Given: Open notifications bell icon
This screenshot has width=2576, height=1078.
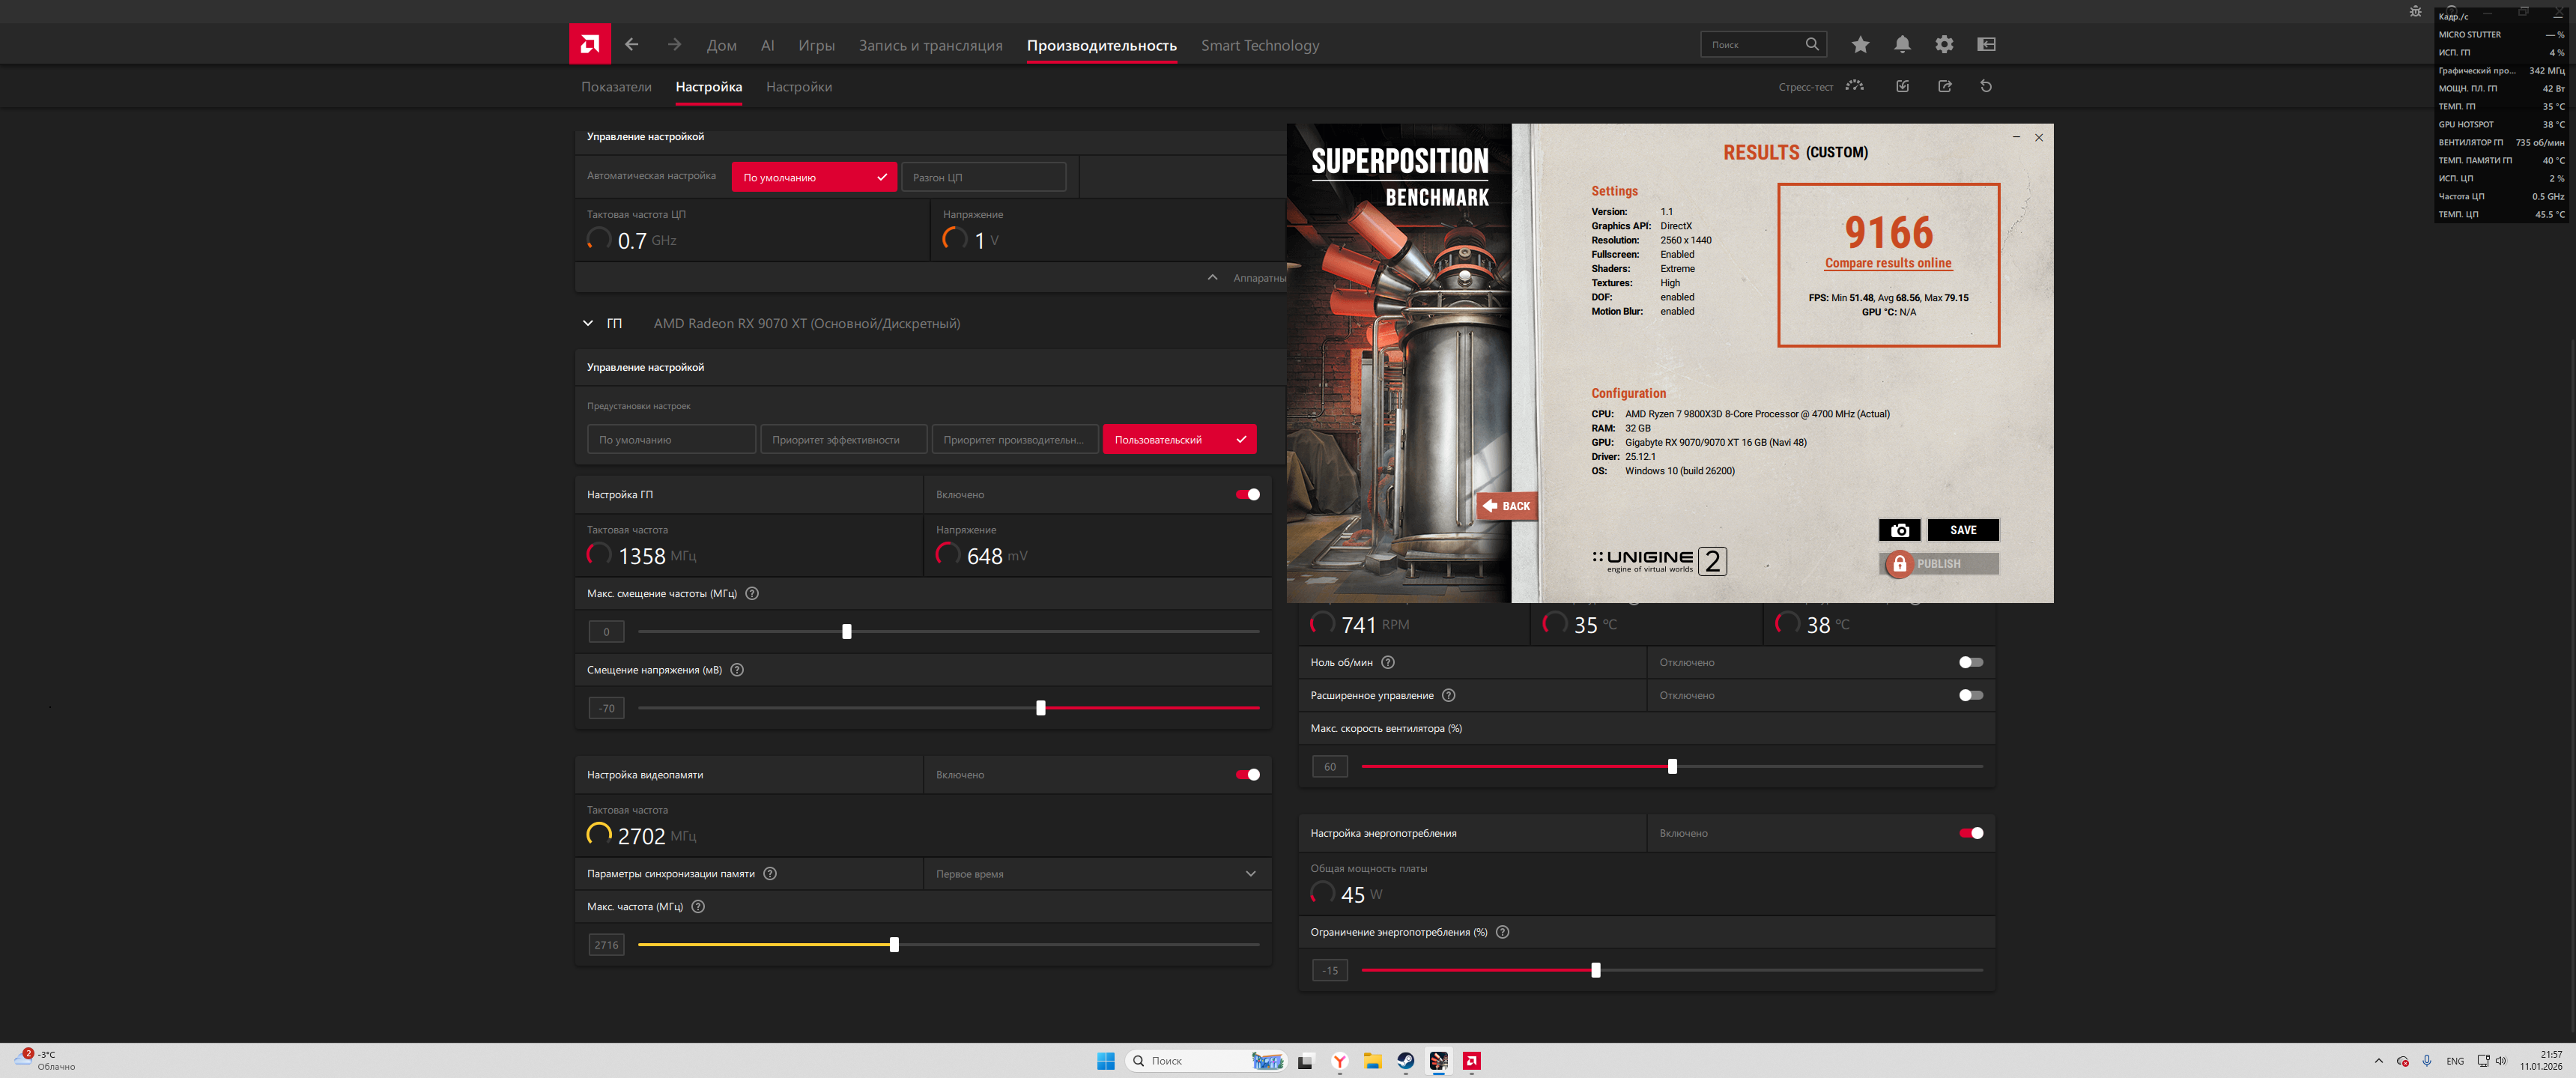Looking at the screenshot, I should pos(1901,44).
